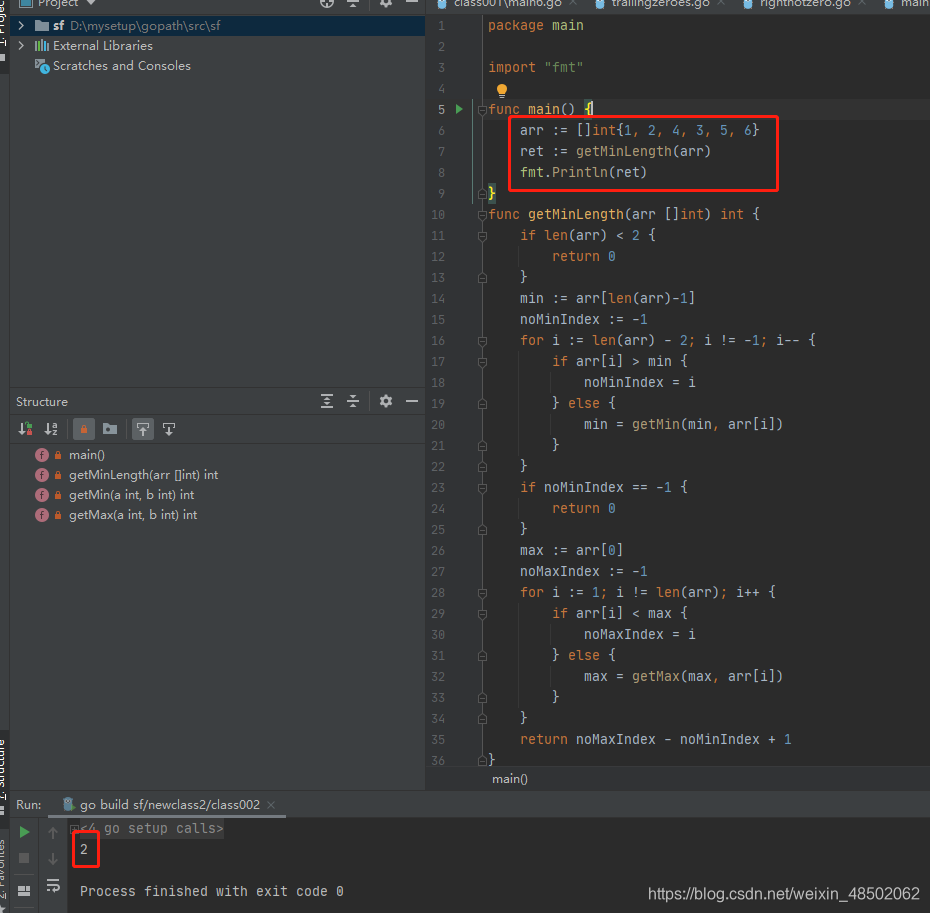This screenshot has width=930, height=913.
Task: Select getMinLength in Structure panel
Action: (144, 475)
